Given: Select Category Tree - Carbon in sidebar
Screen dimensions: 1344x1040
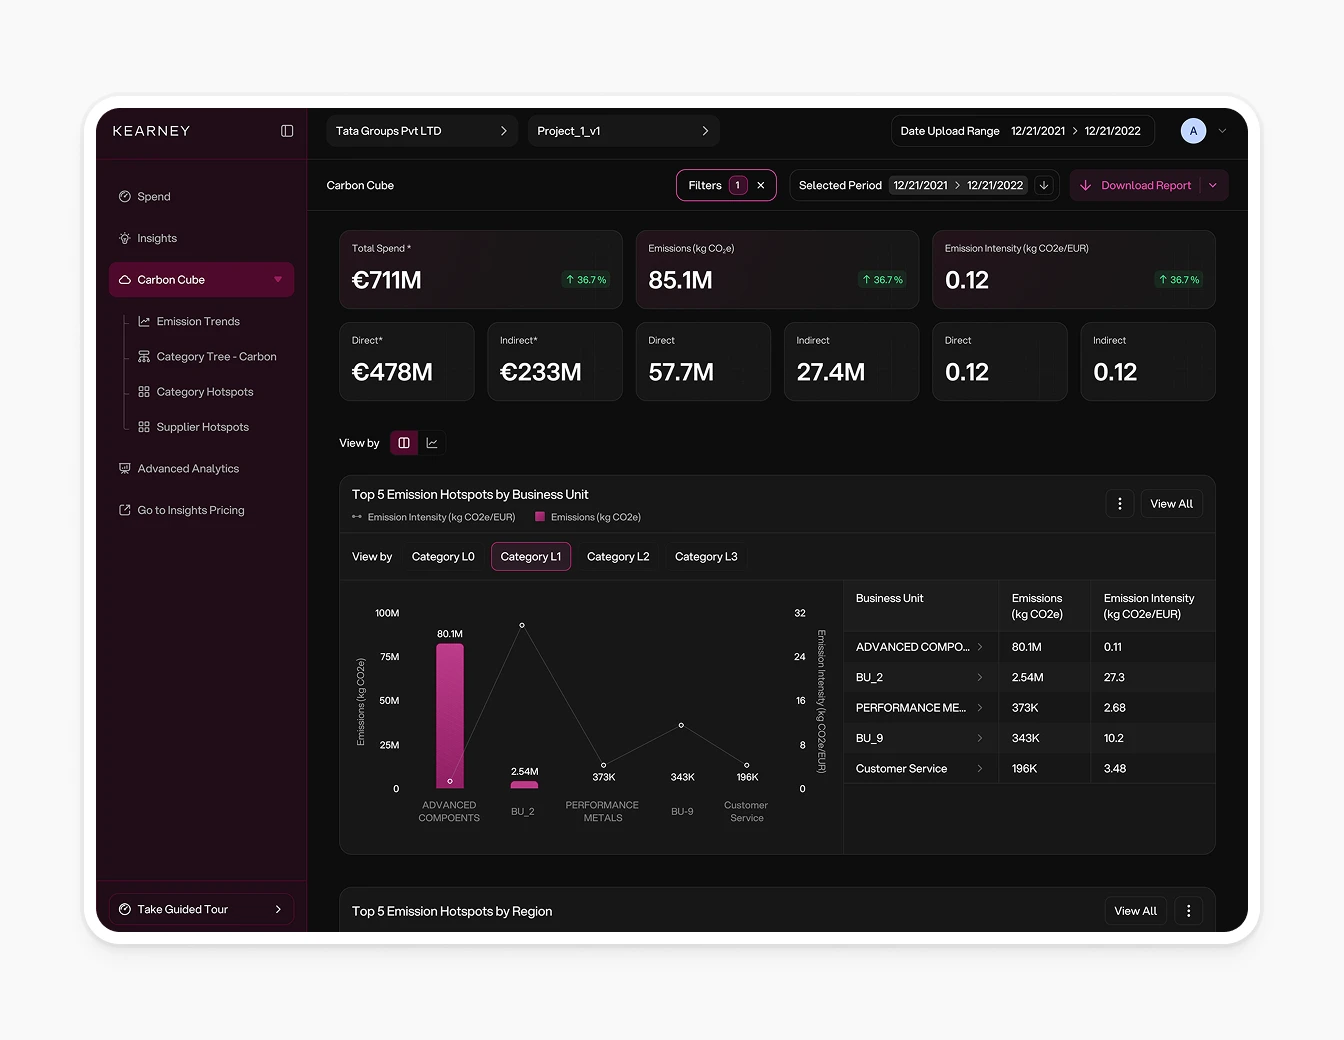Looking at the screenshot, I should [x=216, y=356].
